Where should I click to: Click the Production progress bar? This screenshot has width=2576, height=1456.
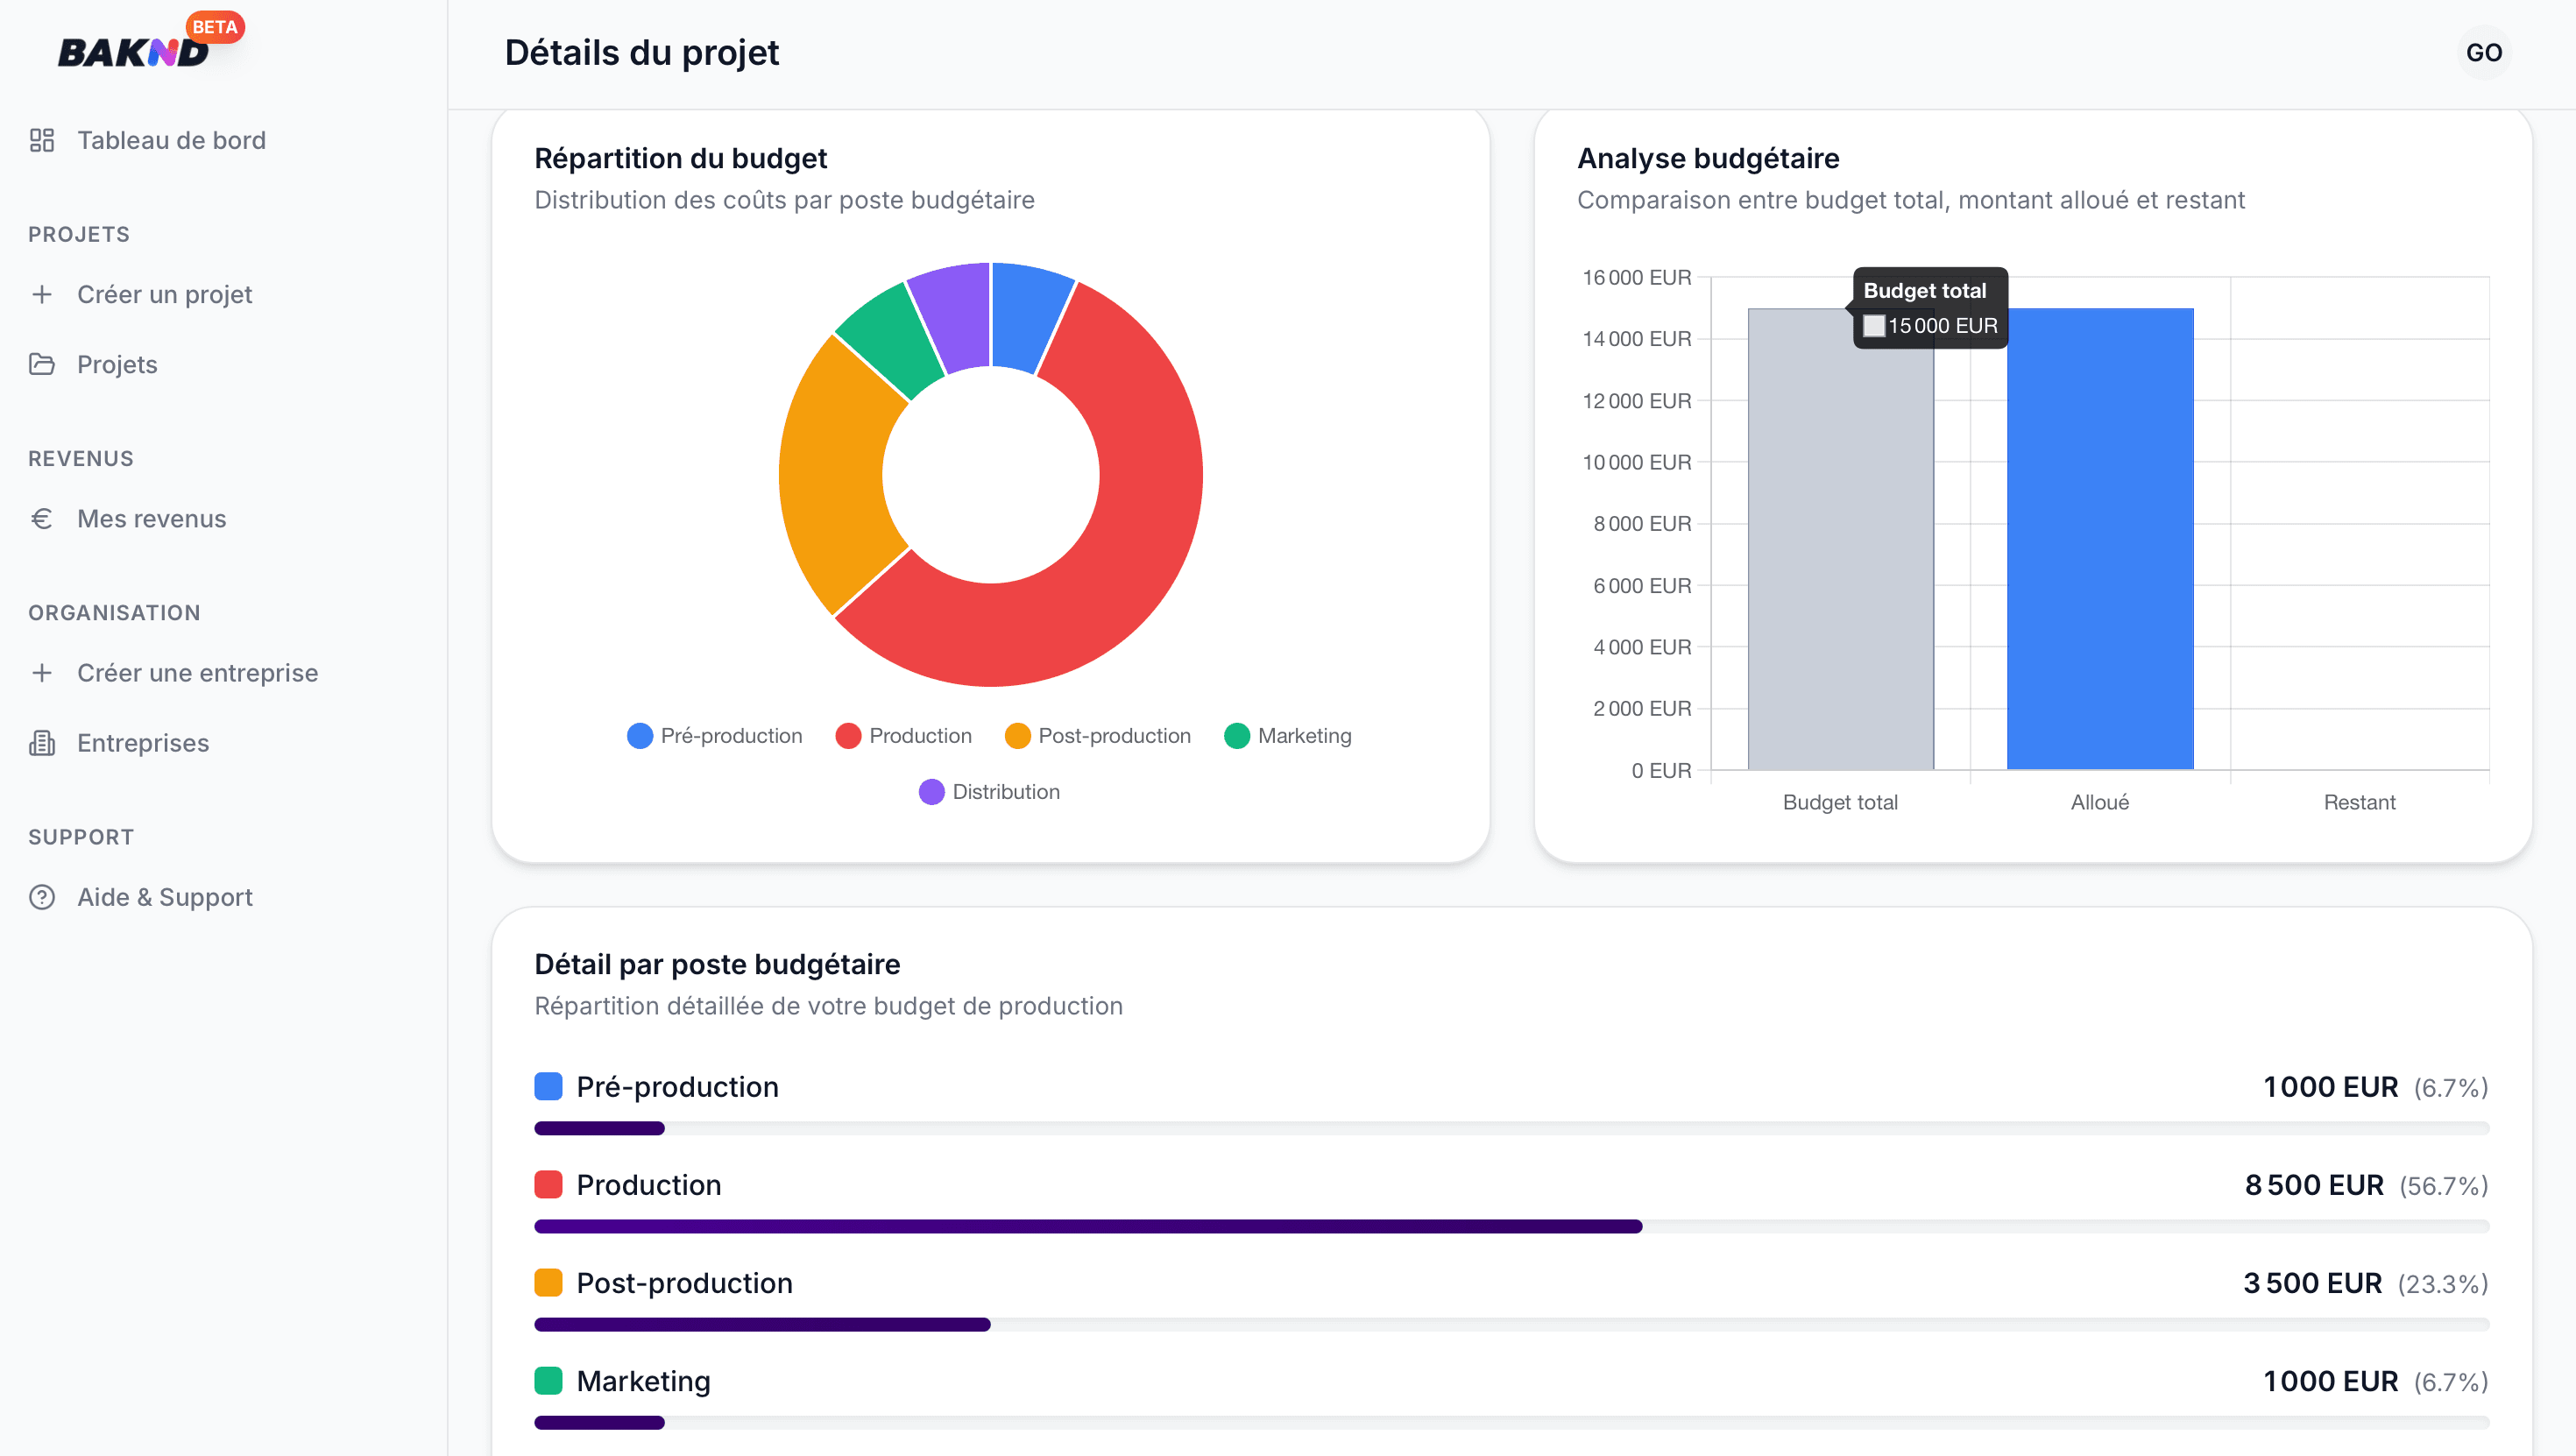tap(1511, 1226)
